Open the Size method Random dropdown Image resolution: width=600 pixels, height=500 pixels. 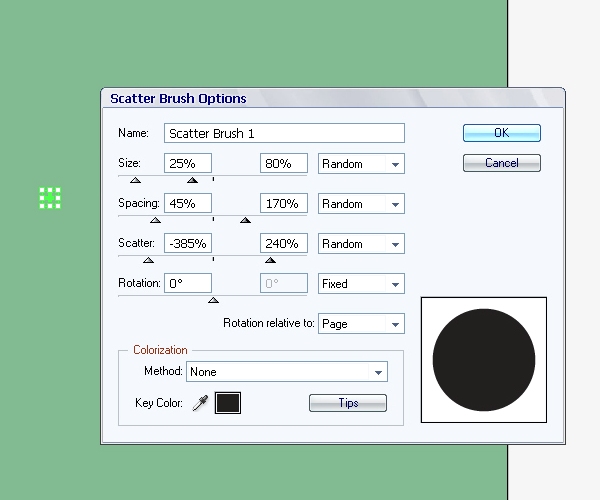tap(361, 164)
